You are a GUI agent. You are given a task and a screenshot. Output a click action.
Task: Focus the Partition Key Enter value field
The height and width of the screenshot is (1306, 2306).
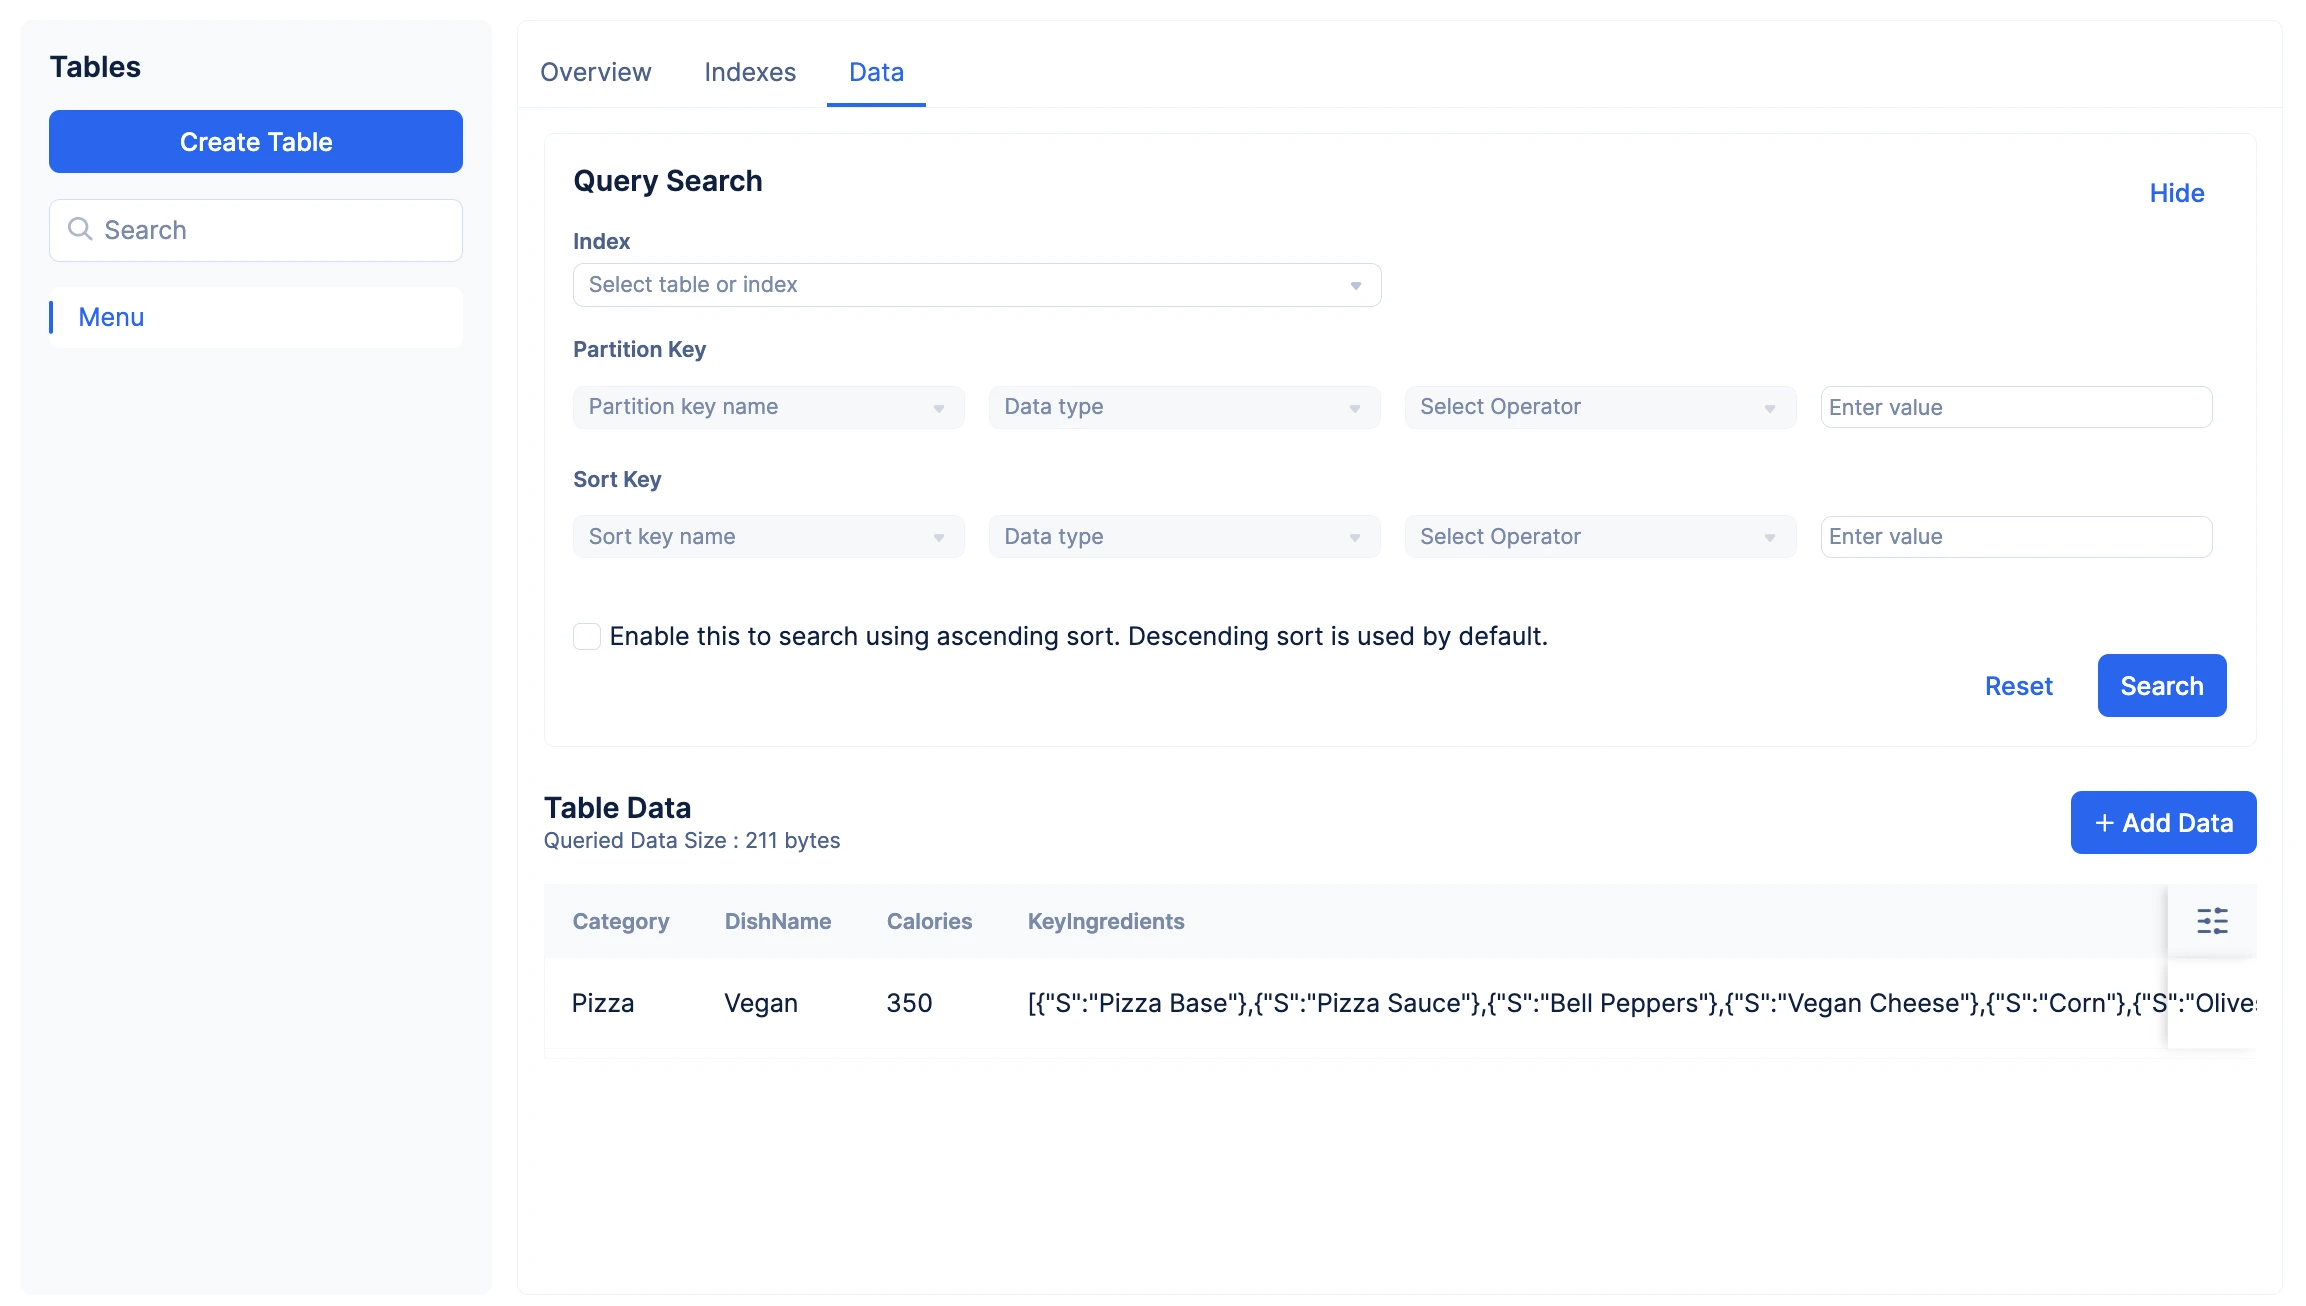pos(2016,407)
